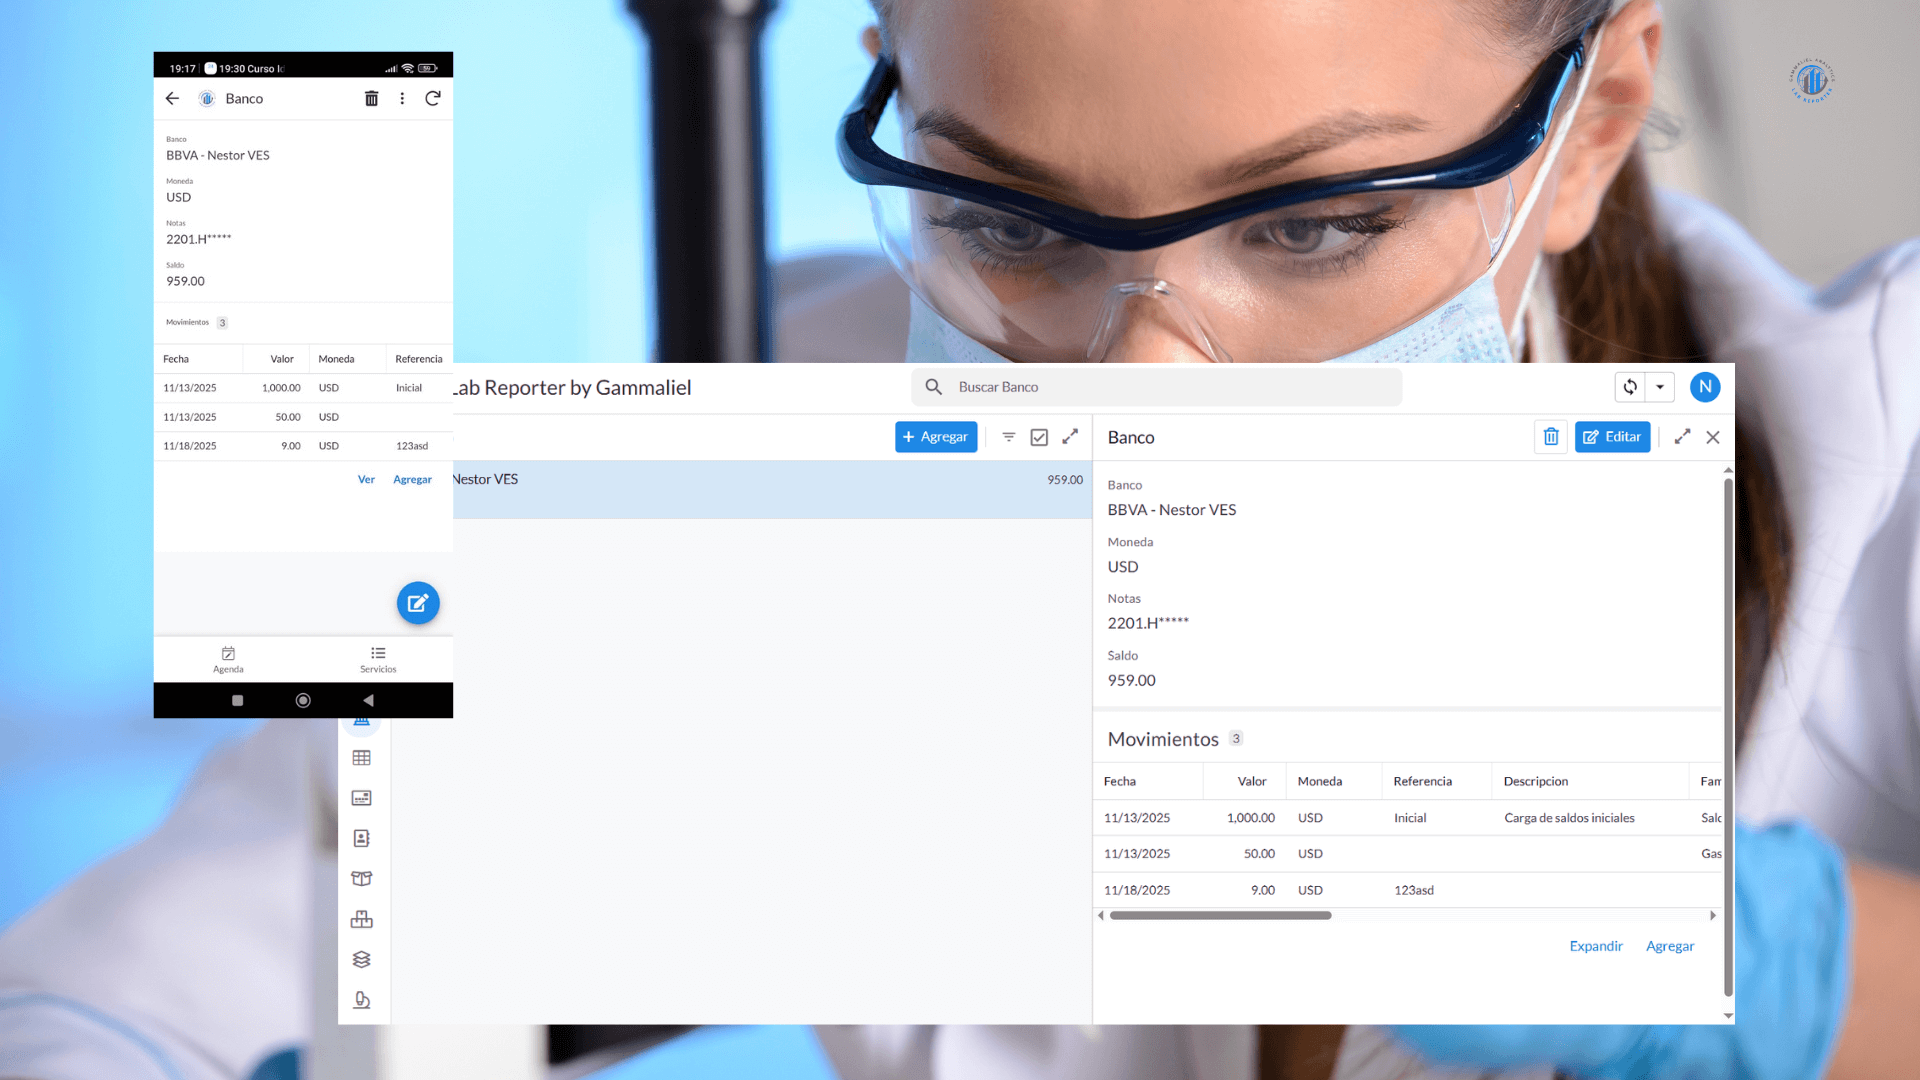
Task: Expand the list panel with diagonal arrows icon
Action: click(1070, 437)
